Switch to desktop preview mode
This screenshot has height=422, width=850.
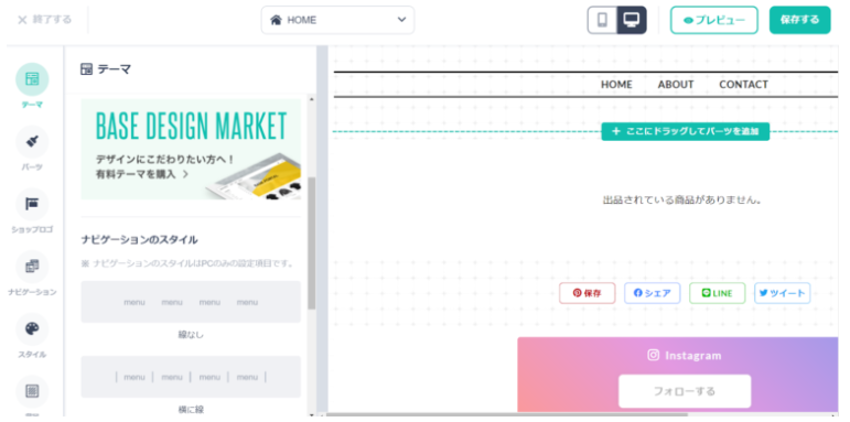tap(631, 20)
